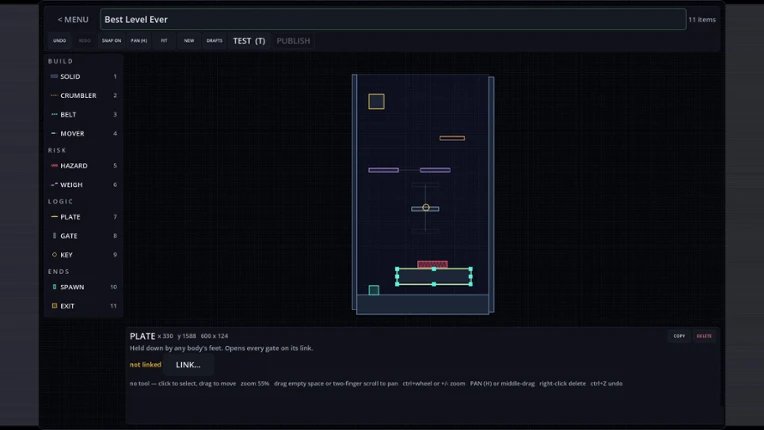The width and height of the screenshot is (764, 430).
Task: Select the PLATE logic tool
Action: (x=83, y=217)
